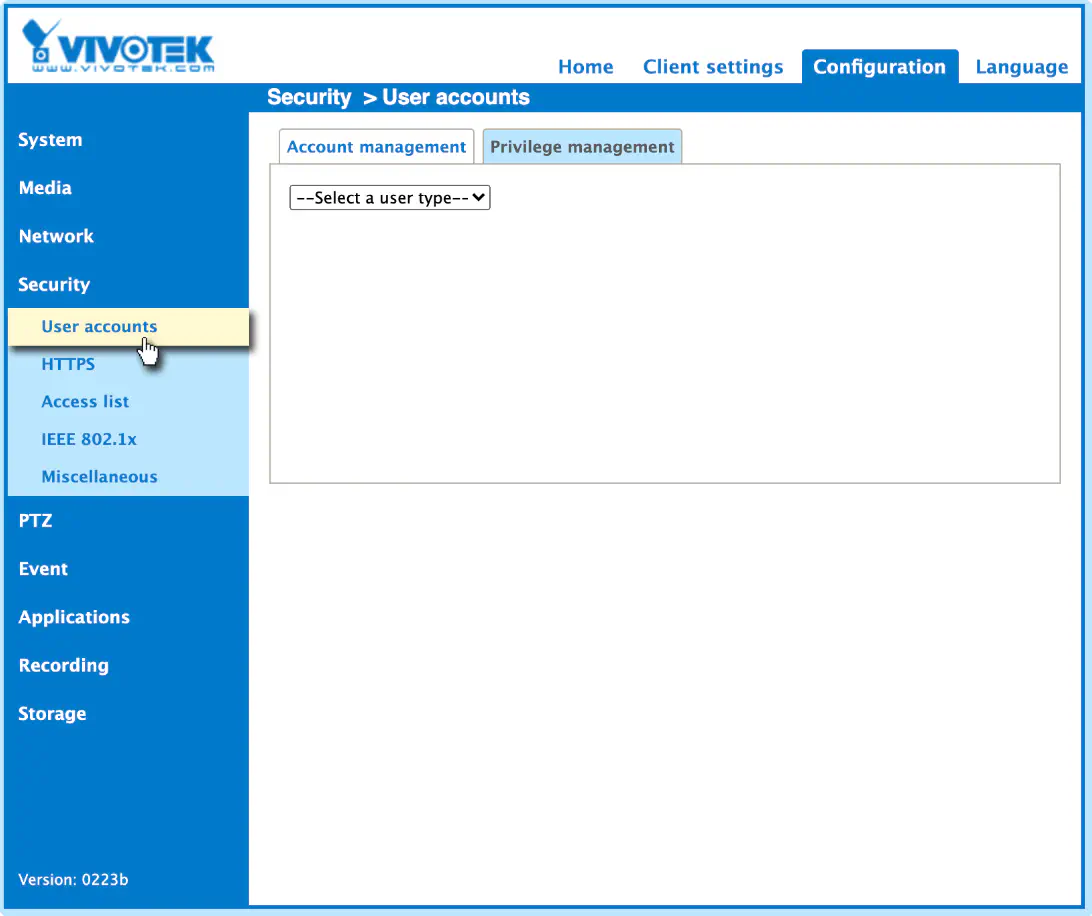
Task: Click the Security > User accounts breadcrumb
Action: click(398, 98)
